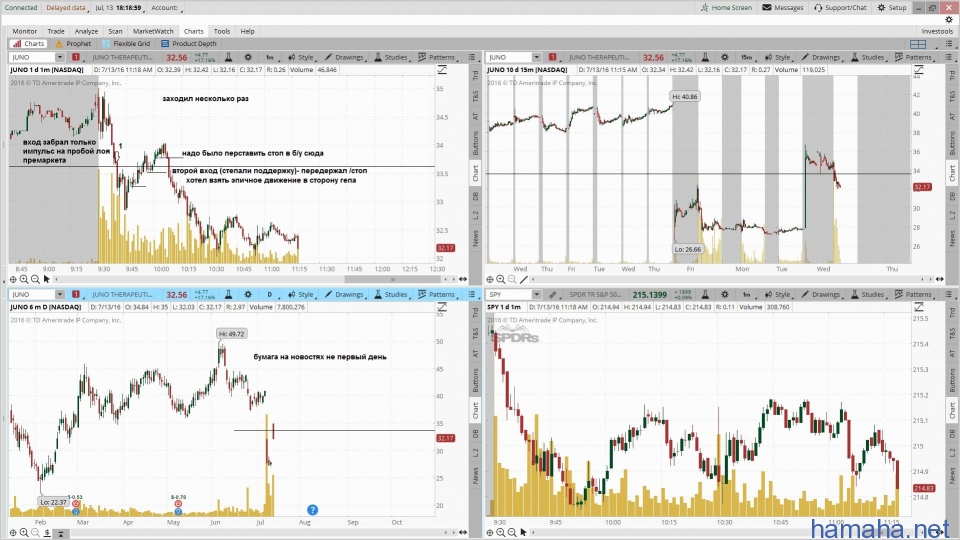Open the Prophet subtab

point(73,43)
